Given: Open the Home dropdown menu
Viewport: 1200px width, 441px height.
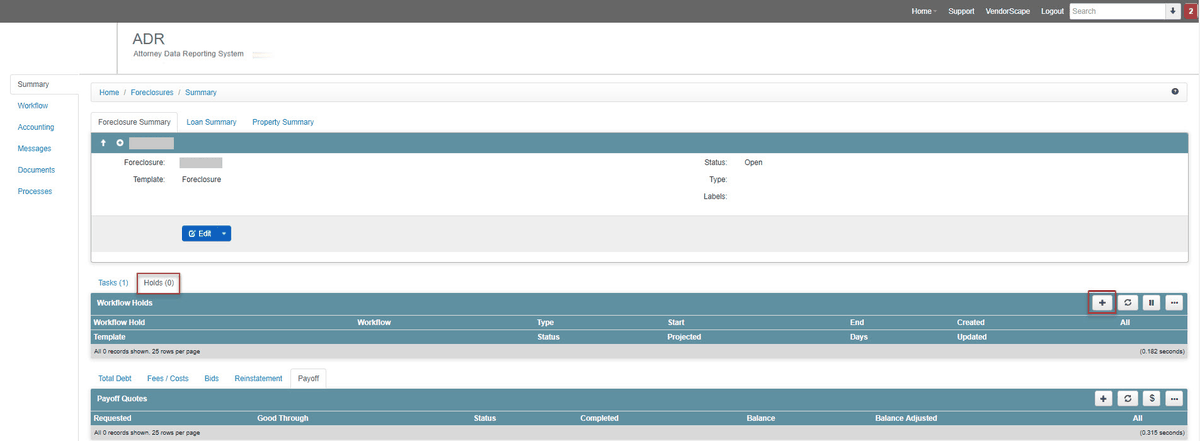Looking at the screenshot, I should [924, 11].
